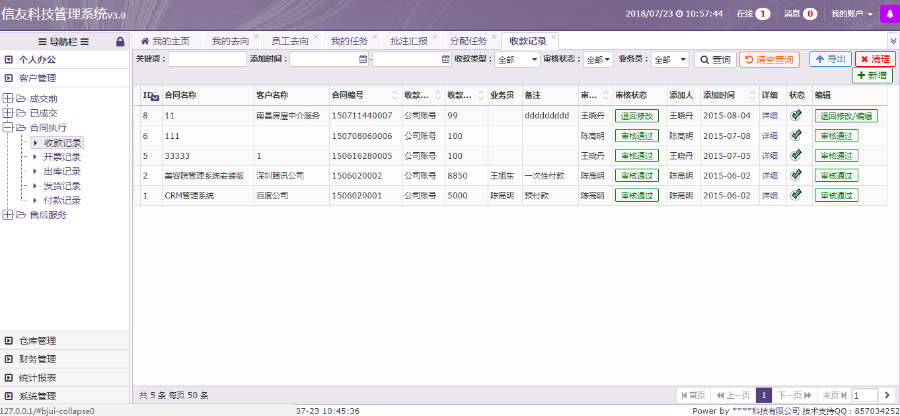Click the status check icon in row ID 6
The width and height of the screenshot is (900, 416).
796,135
